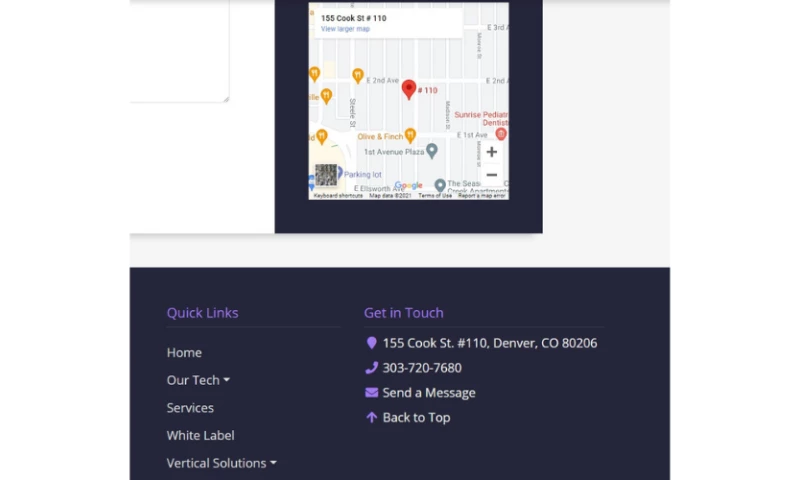Viewport: 800px width, 480px height.
Task: Open the satellite view thumbnail on map
Action: coord(326,175)
